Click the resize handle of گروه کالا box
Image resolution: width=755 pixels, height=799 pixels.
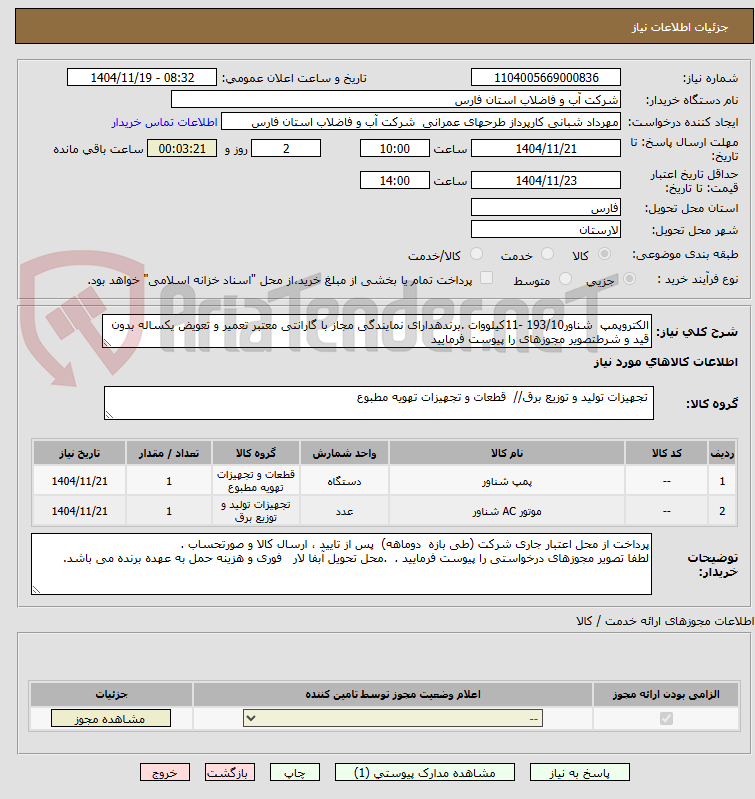pos(109,415)
